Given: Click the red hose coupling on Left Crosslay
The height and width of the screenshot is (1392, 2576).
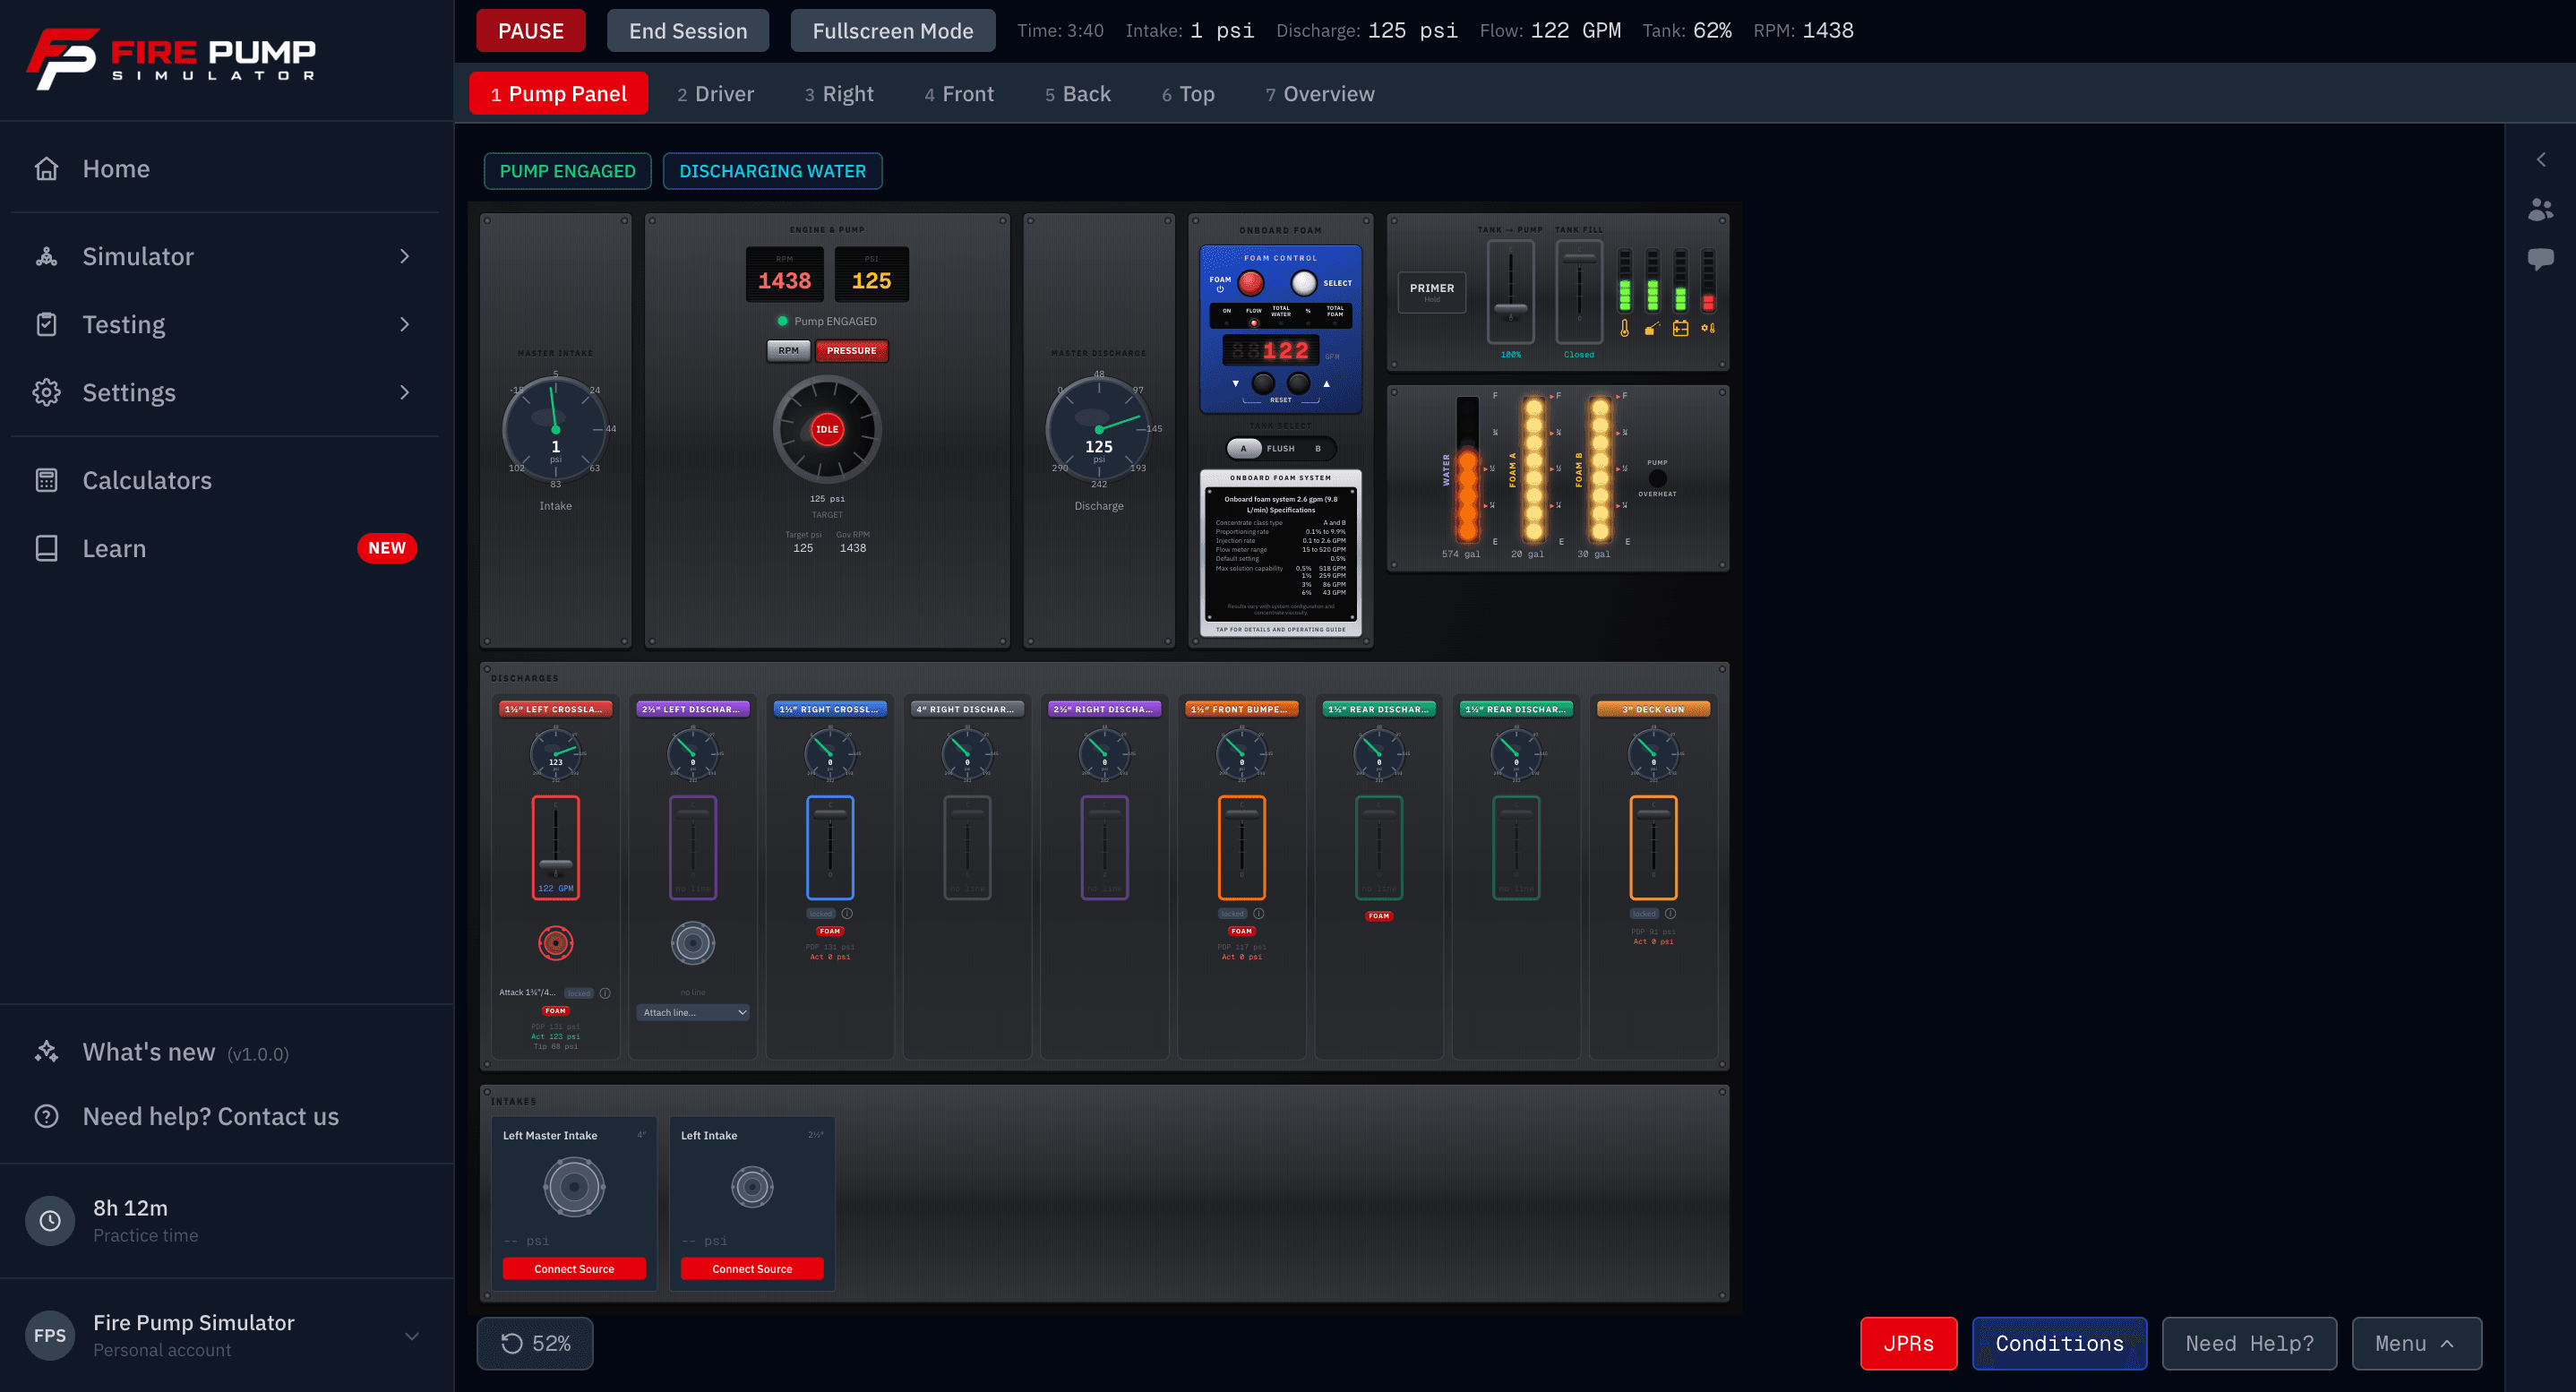Looking at the screenshot, I should (x=555, y=942).
